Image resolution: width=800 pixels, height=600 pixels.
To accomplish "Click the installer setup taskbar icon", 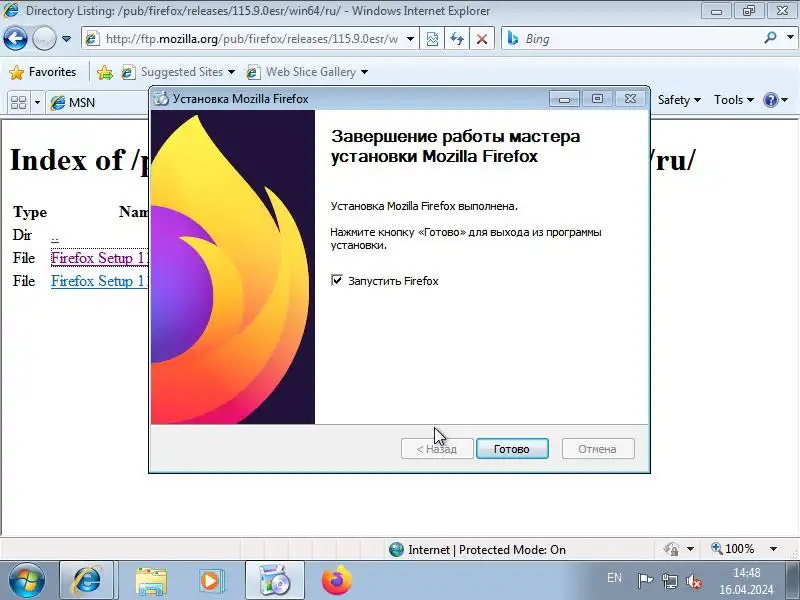I will (274, 581).
